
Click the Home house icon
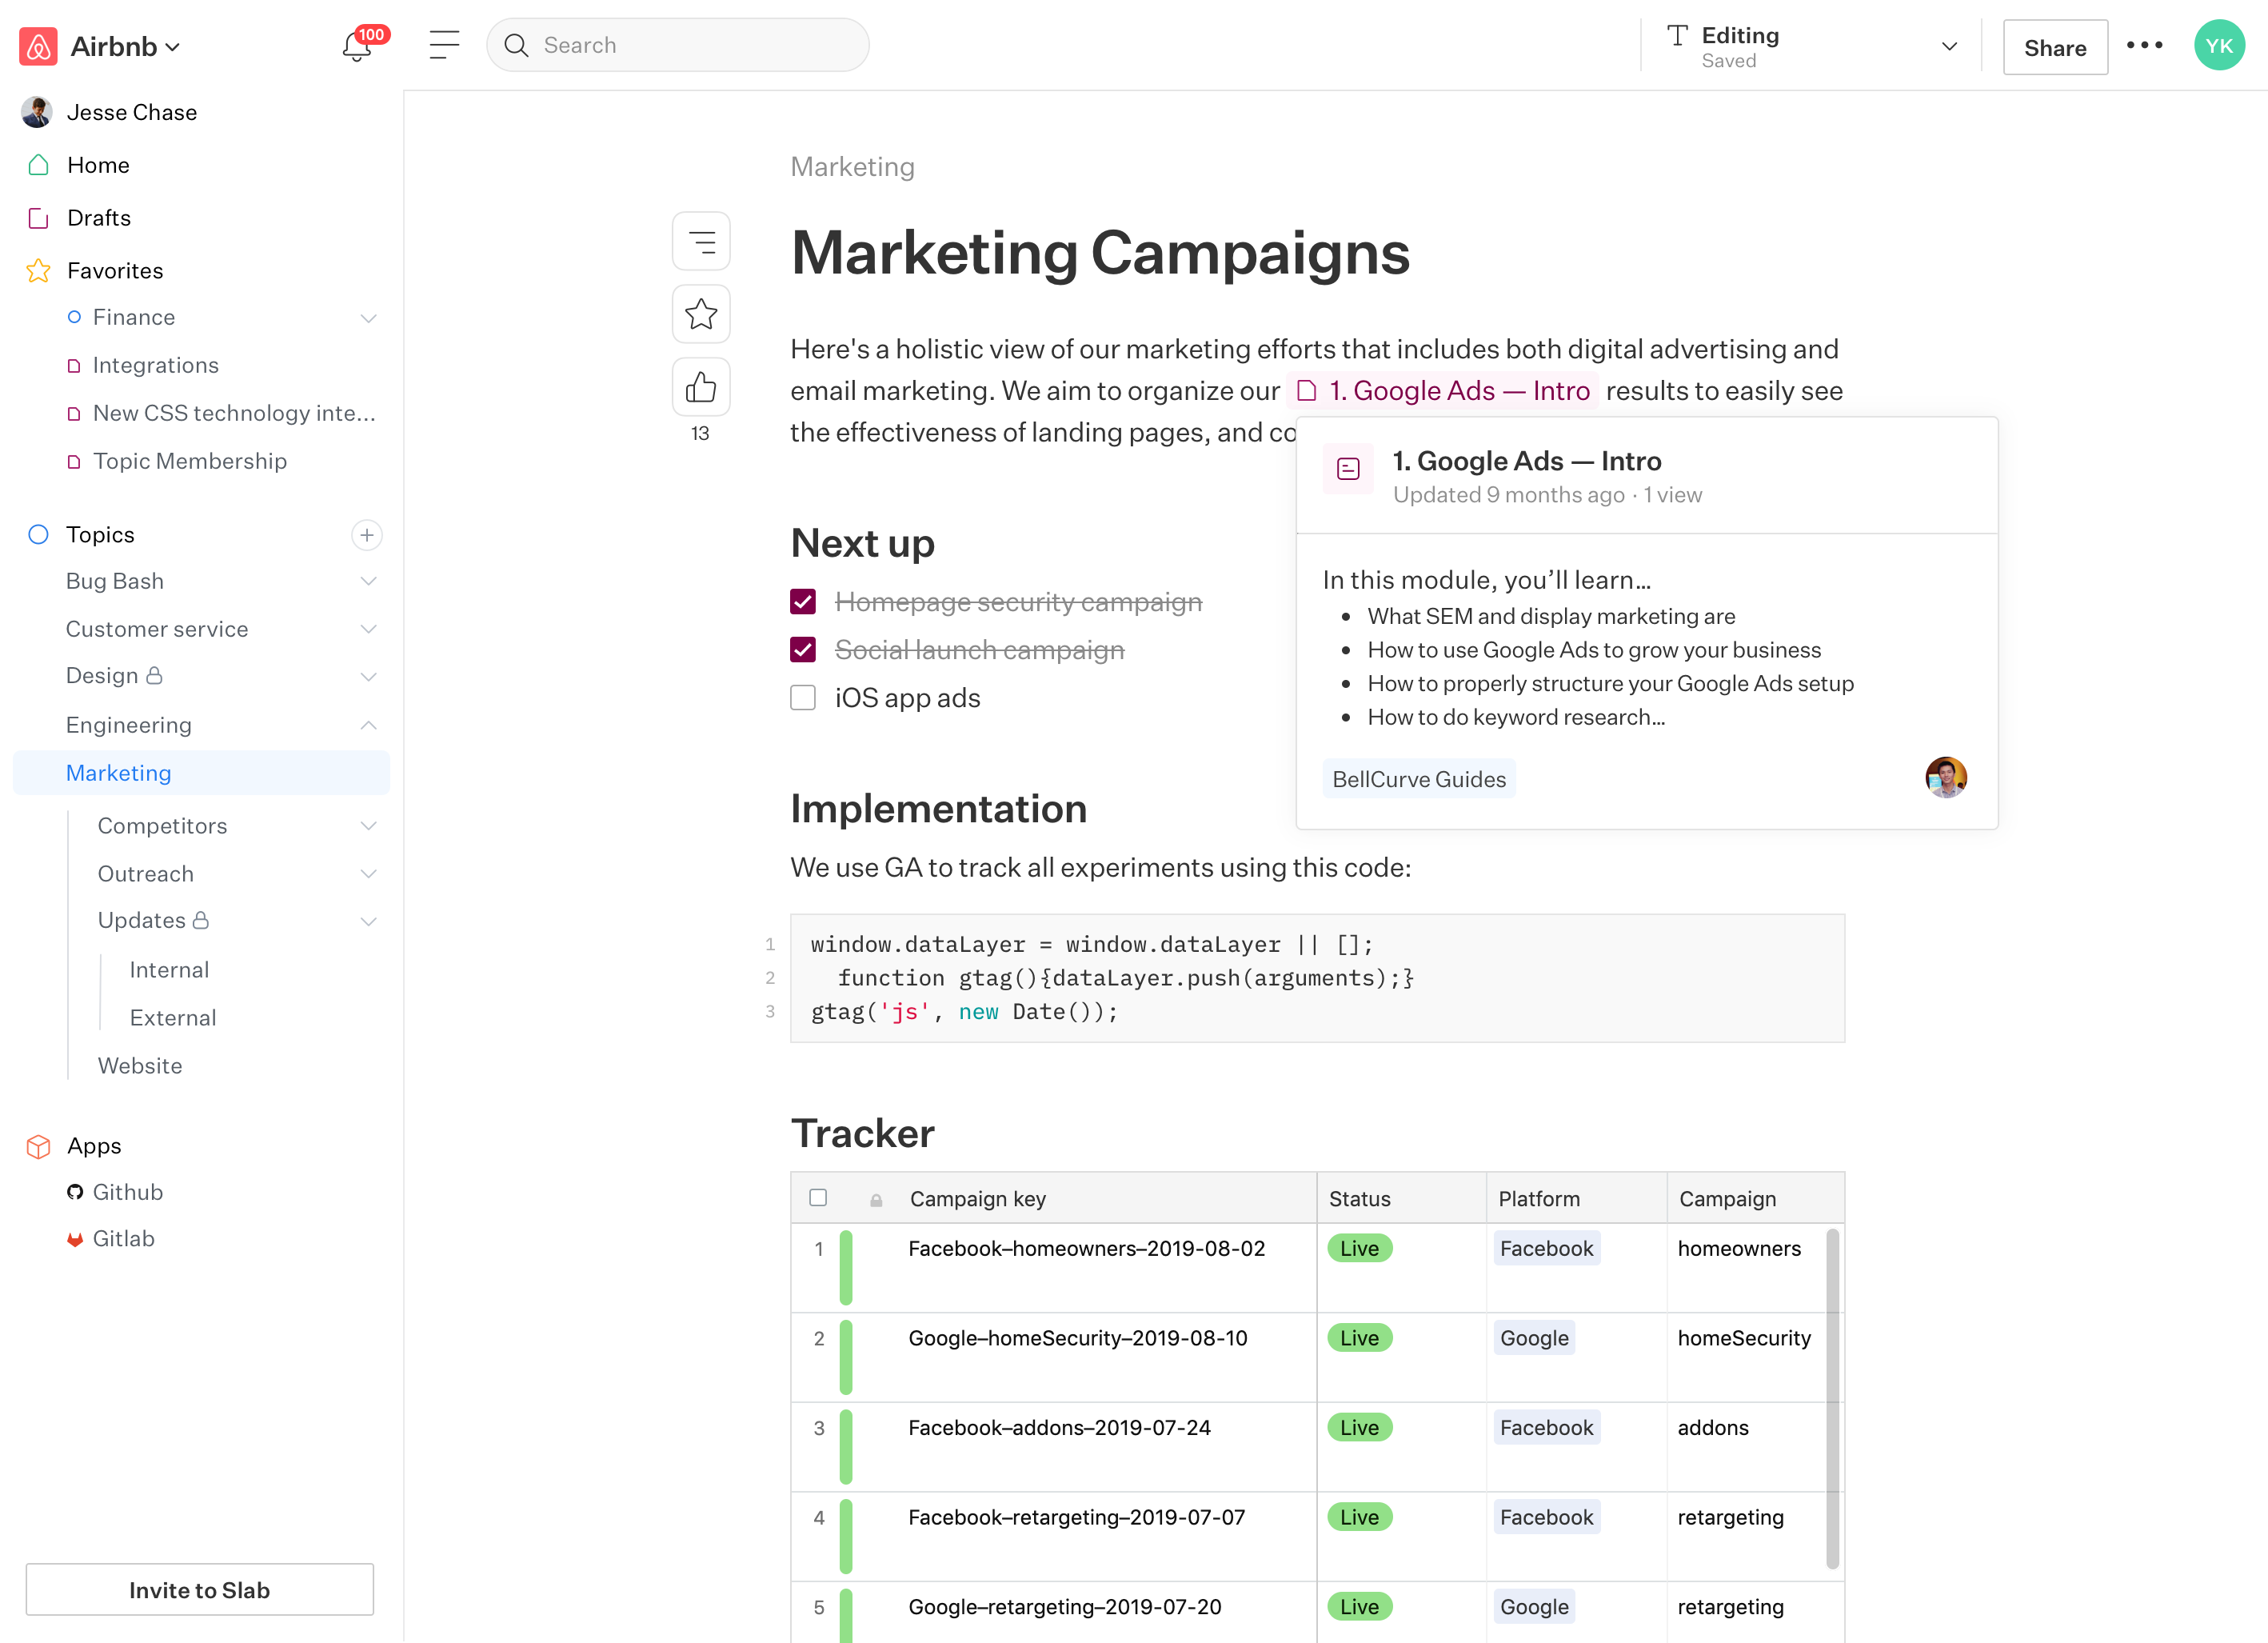[x=38, y=165]
